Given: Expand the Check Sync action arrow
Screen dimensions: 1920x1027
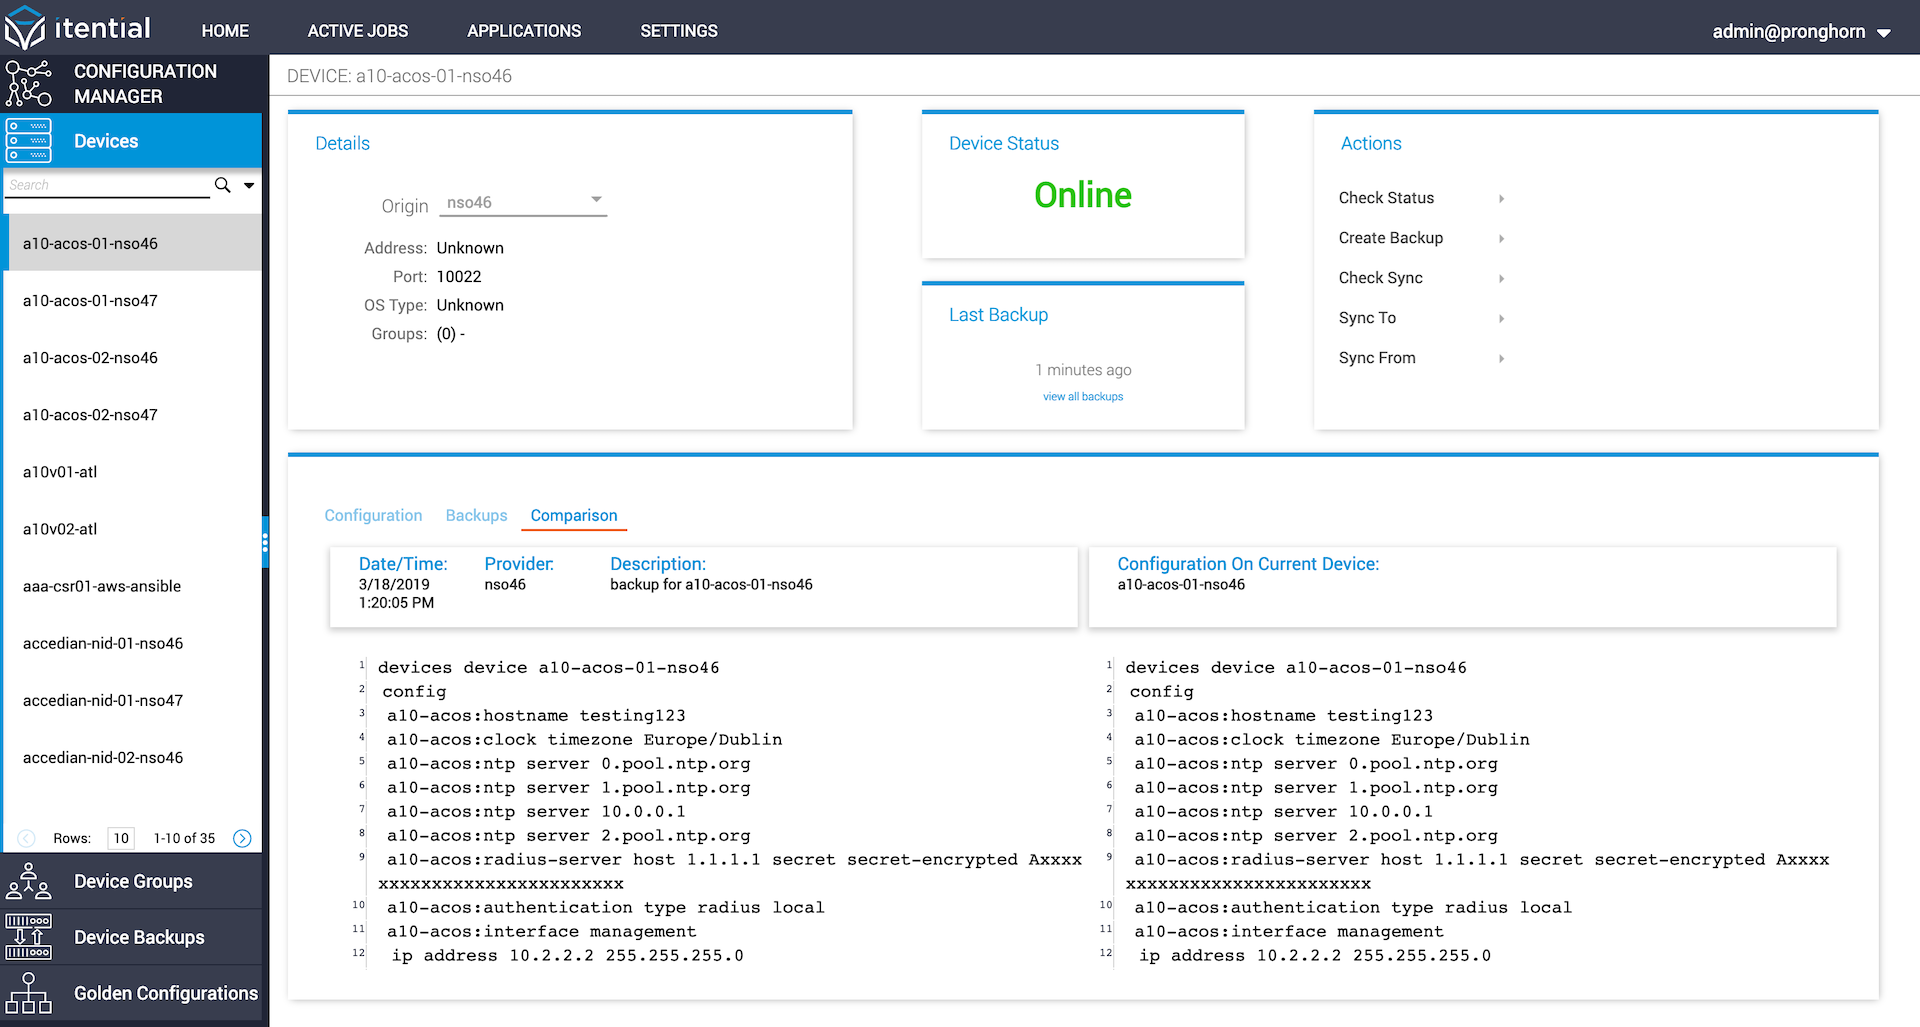Looking at the screenshot, I should coord(1502,278).
